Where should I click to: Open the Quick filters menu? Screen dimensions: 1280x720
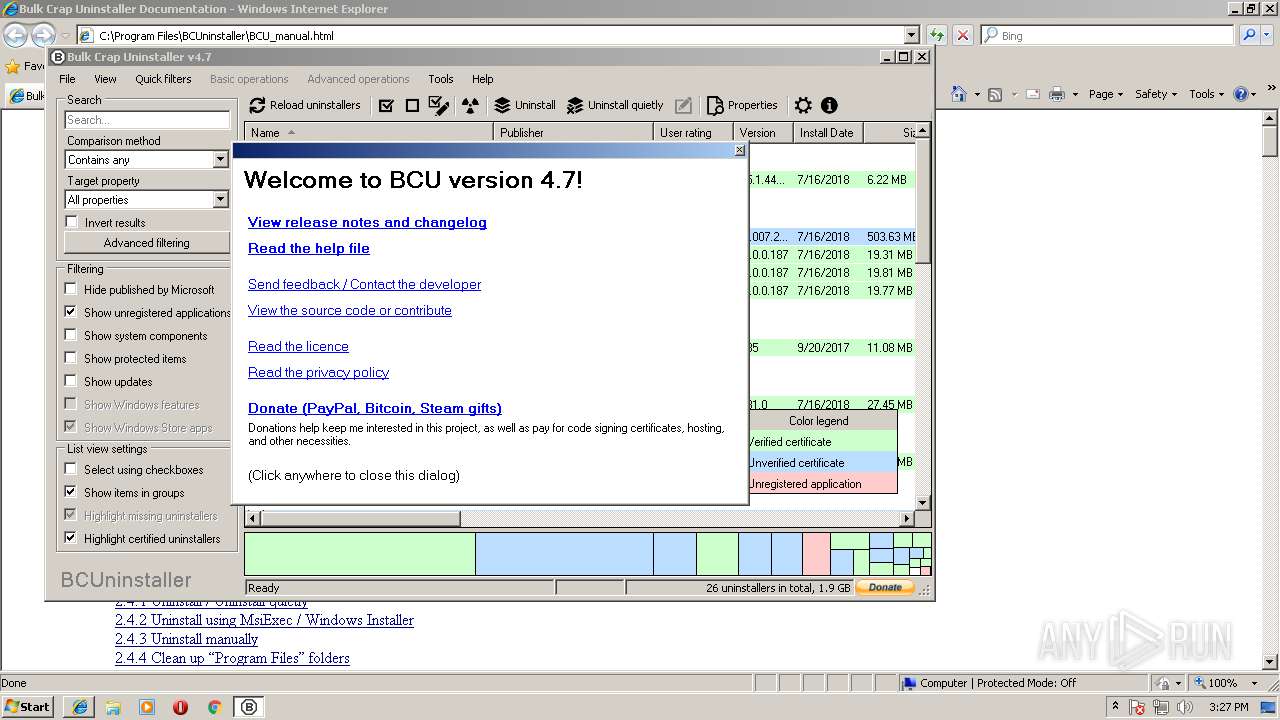click(163, 79)
